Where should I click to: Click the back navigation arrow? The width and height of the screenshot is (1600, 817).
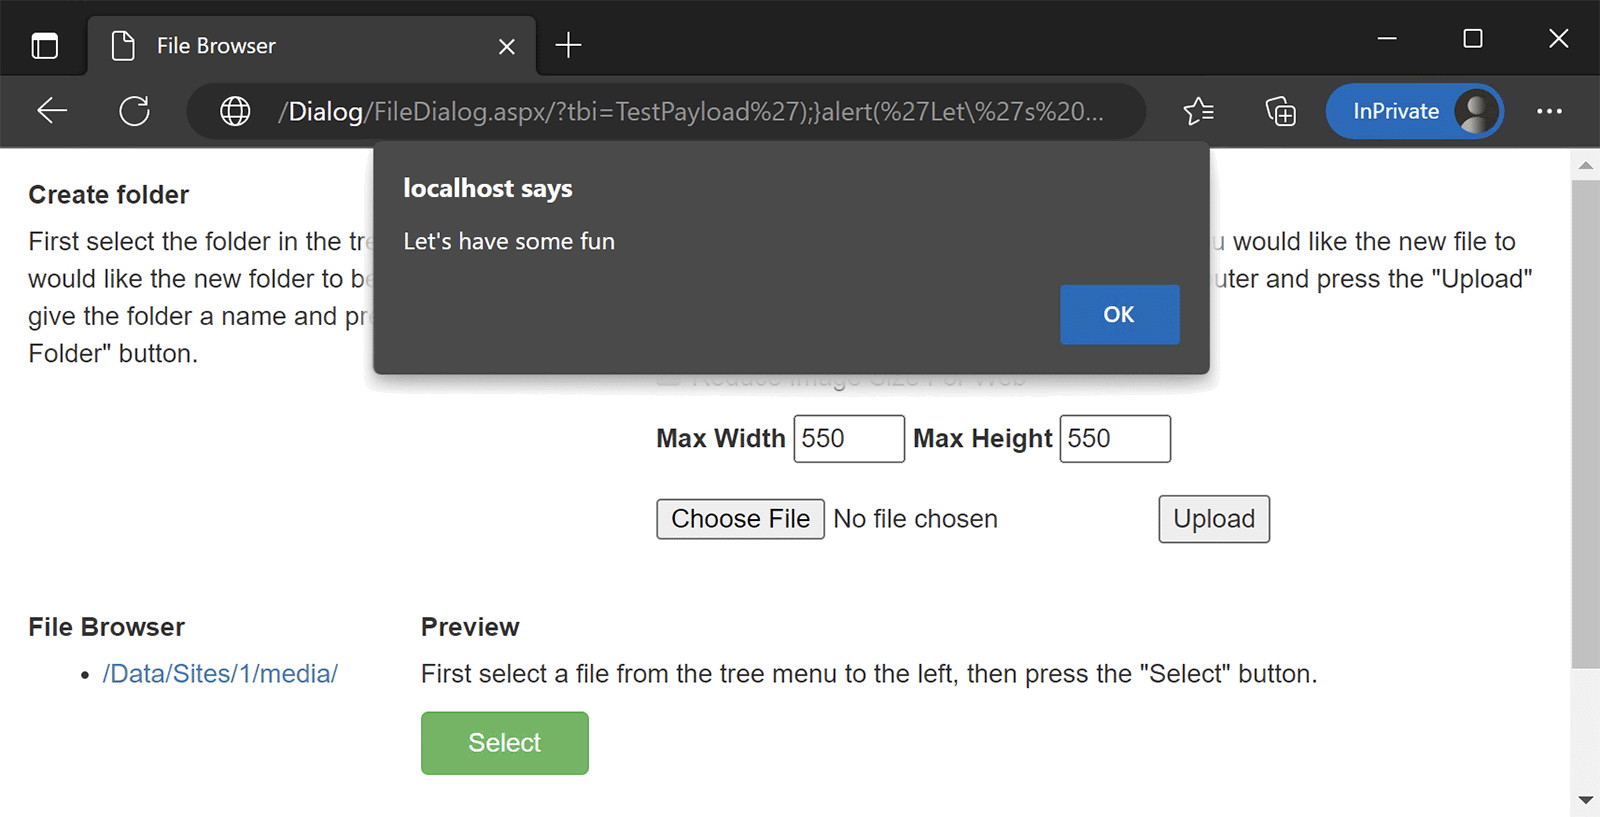(x=51, y=111)
